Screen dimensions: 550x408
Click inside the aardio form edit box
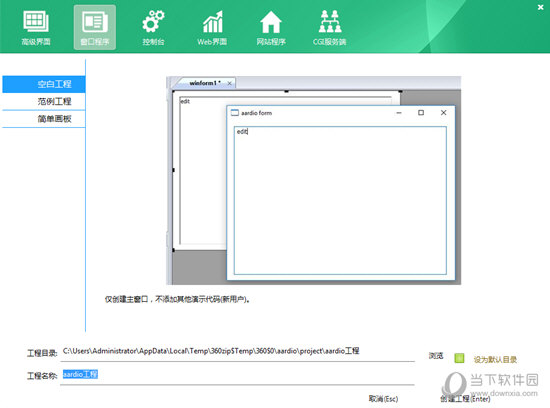pyautogui.click(x=340, y=200)
